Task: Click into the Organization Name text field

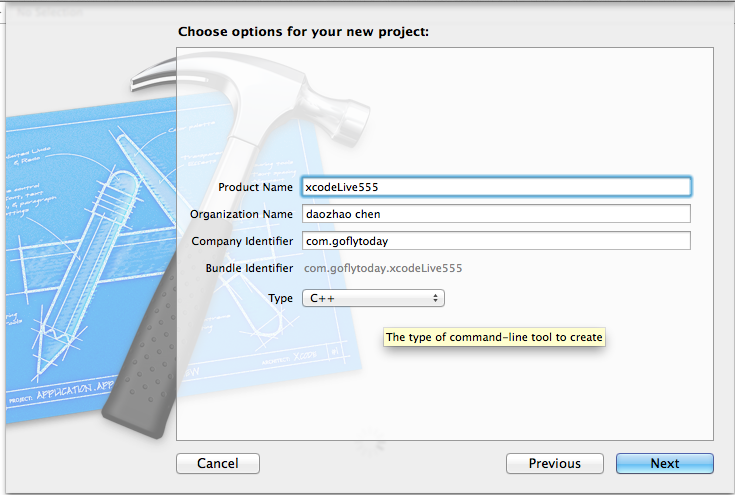Action: [496, 214]
